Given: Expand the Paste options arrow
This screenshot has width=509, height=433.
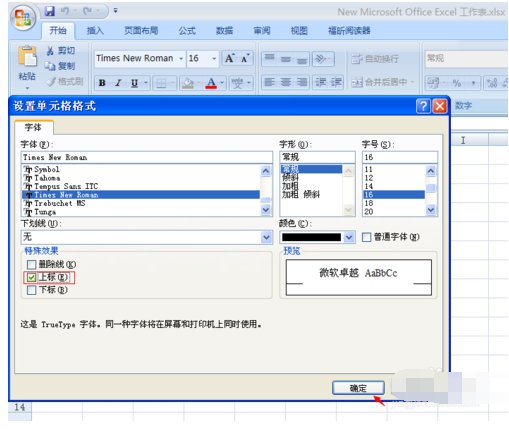Looking at the screenshot, I should 27,88.
